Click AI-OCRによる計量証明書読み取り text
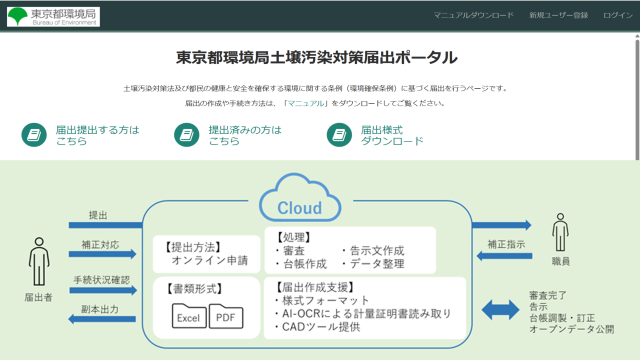 366,313
